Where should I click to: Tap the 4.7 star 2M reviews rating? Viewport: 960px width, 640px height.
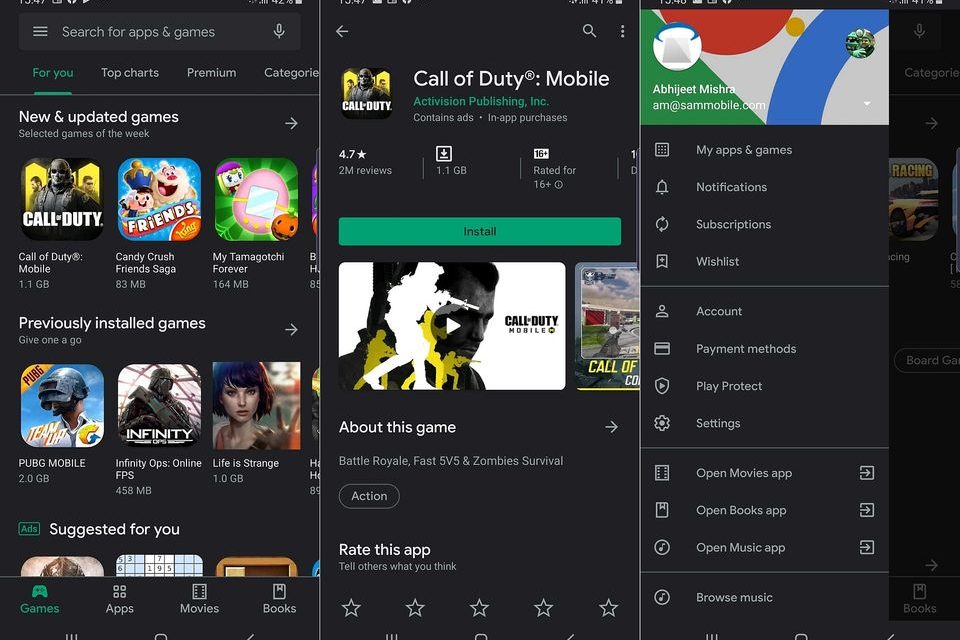365,162
